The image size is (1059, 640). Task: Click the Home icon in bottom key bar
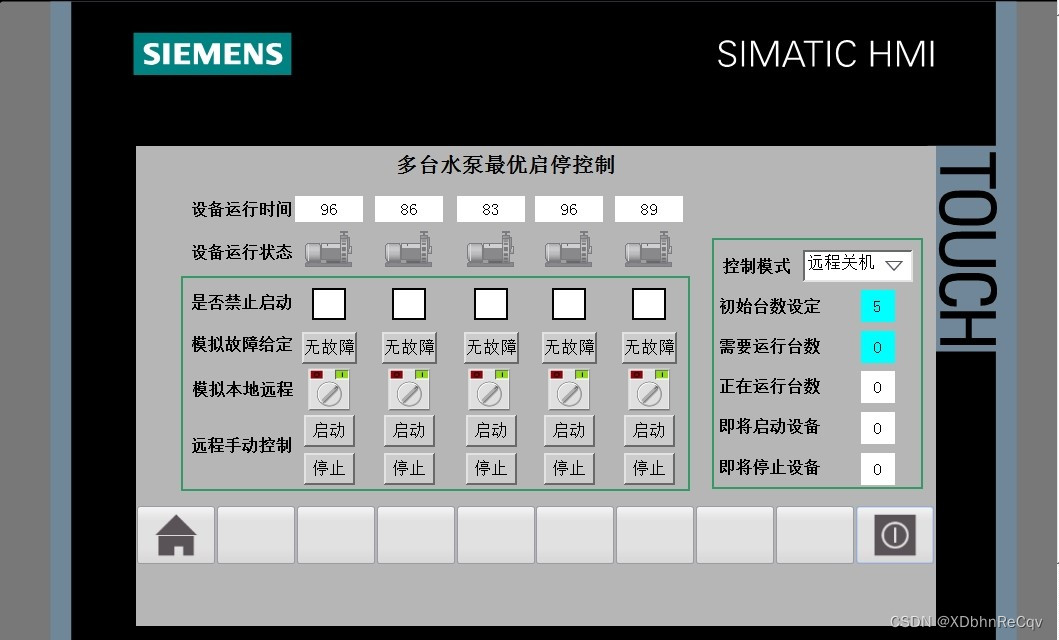click(x=176, y=535)
